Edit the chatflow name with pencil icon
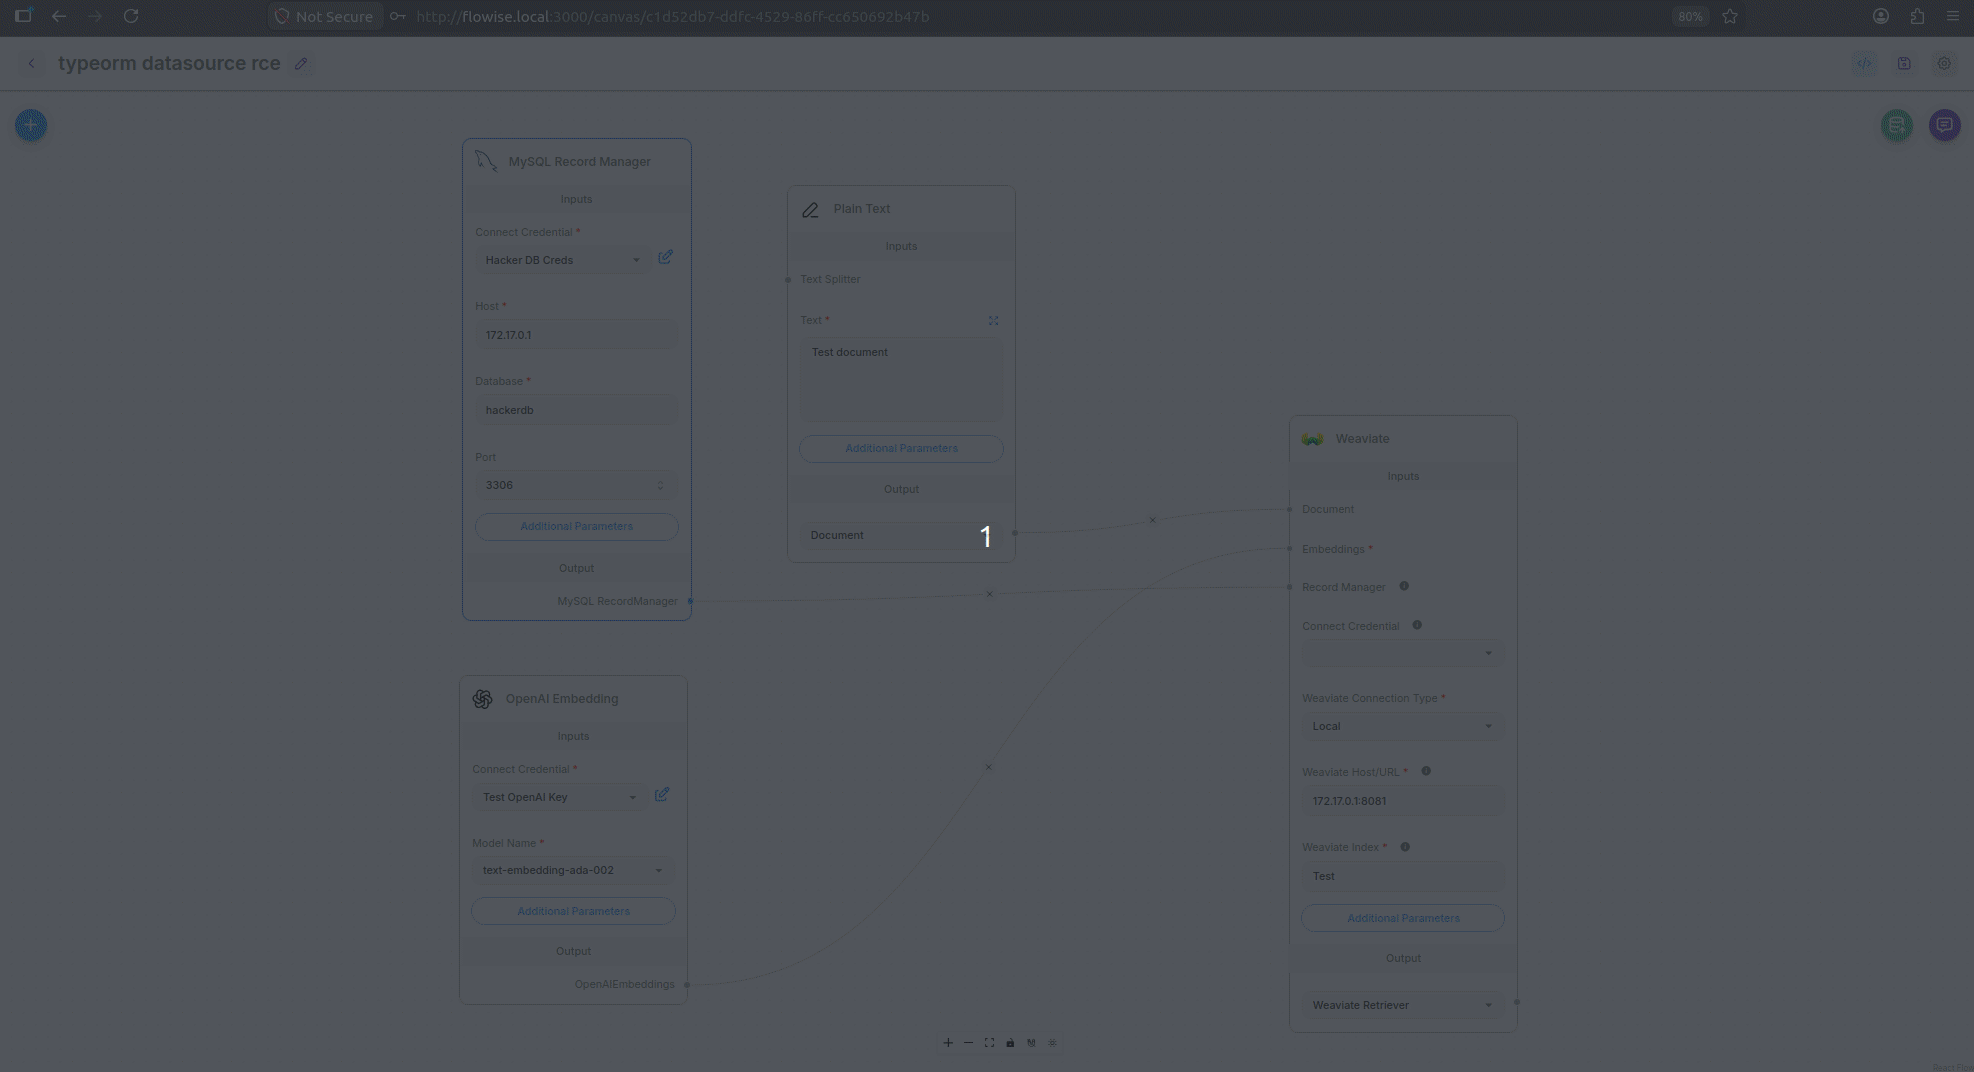This screenshot has width=1974, height=1072. [301, 63]
